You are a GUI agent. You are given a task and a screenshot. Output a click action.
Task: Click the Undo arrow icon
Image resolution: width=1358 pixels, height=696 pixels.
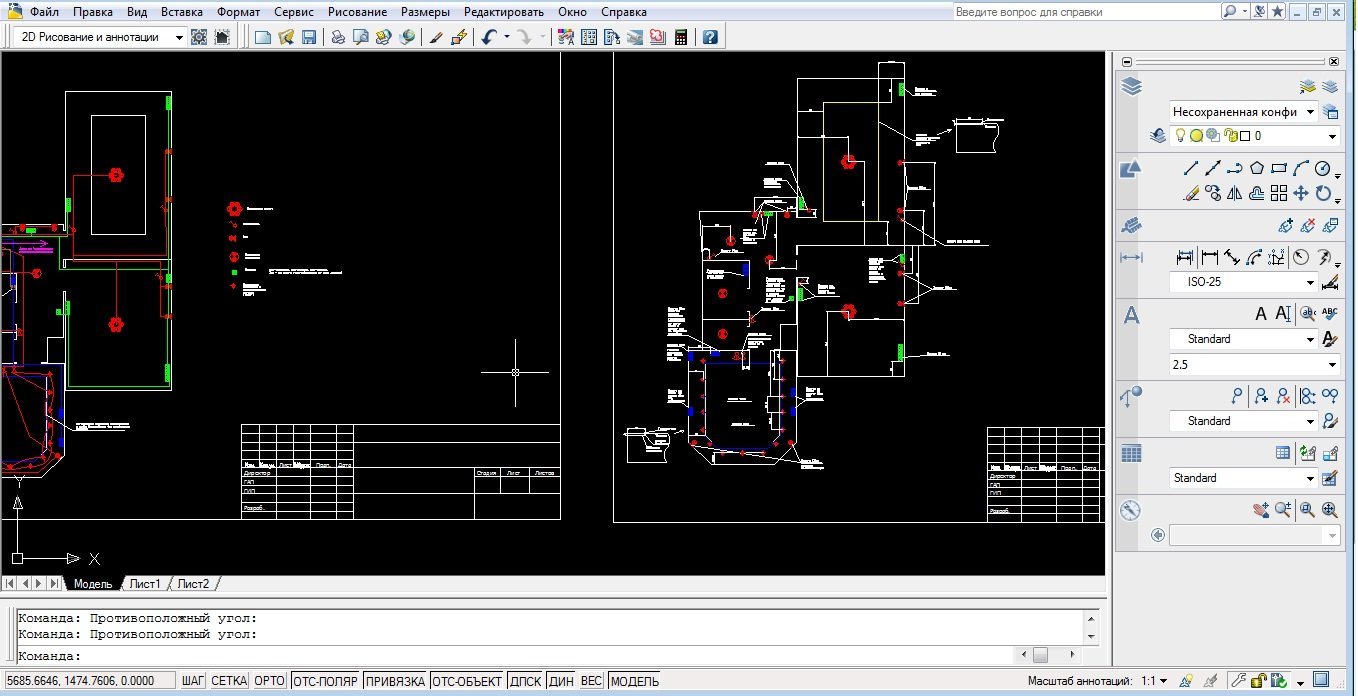pyautogui.click(x=488, y=37)
